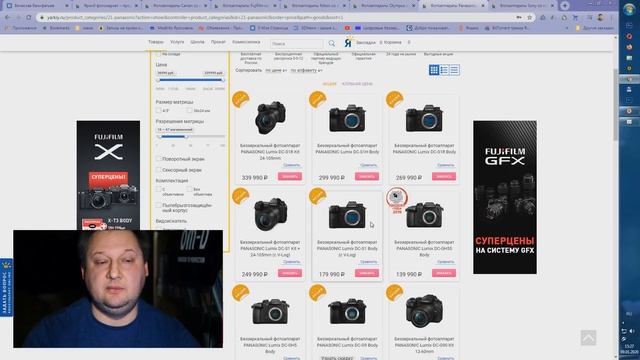Open the Яндекс 'Я' icon in header
640x360 pixels.
pyautogui.click(x=348, y=42)
